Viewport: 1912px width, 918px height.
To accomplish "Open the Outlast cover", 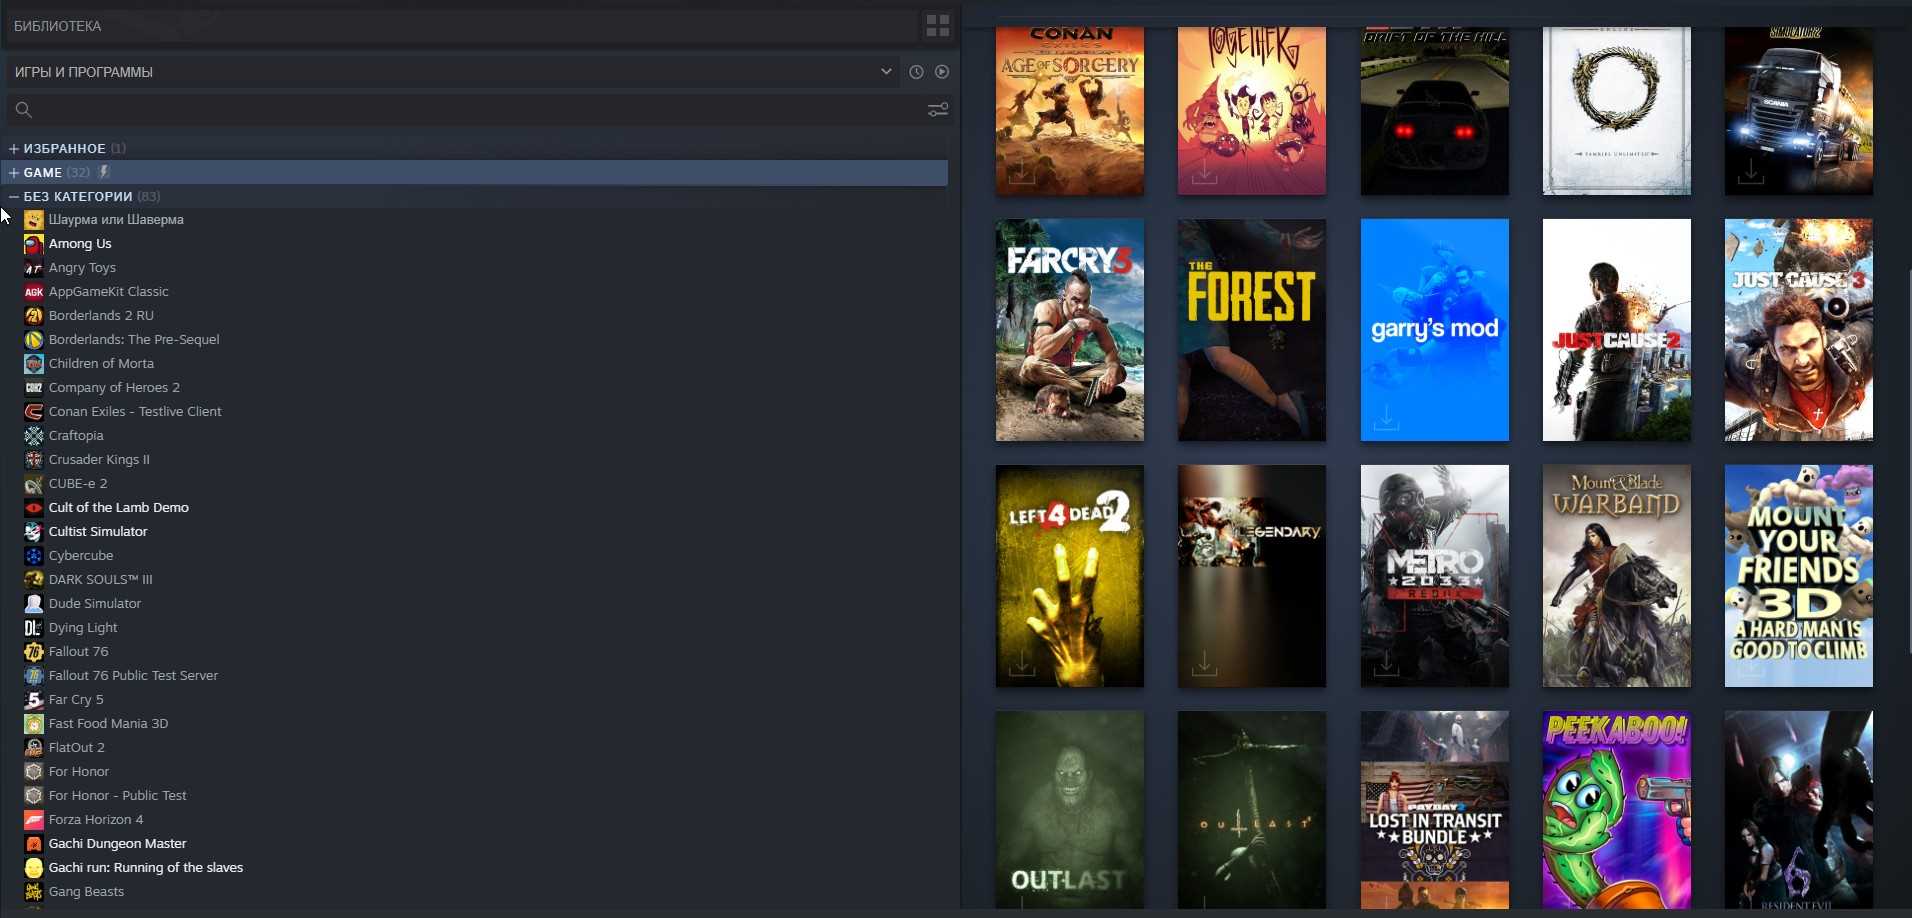I will 1070,810.
